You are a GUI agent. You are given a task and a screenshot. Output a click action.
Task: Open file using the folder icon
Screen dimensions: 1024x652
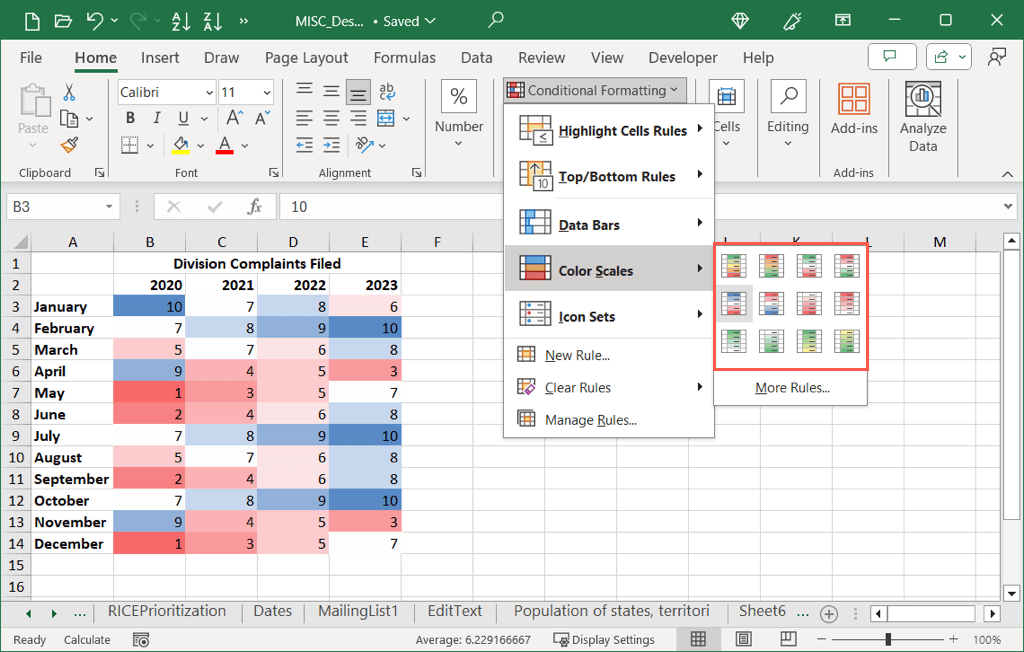pos(63,21)
